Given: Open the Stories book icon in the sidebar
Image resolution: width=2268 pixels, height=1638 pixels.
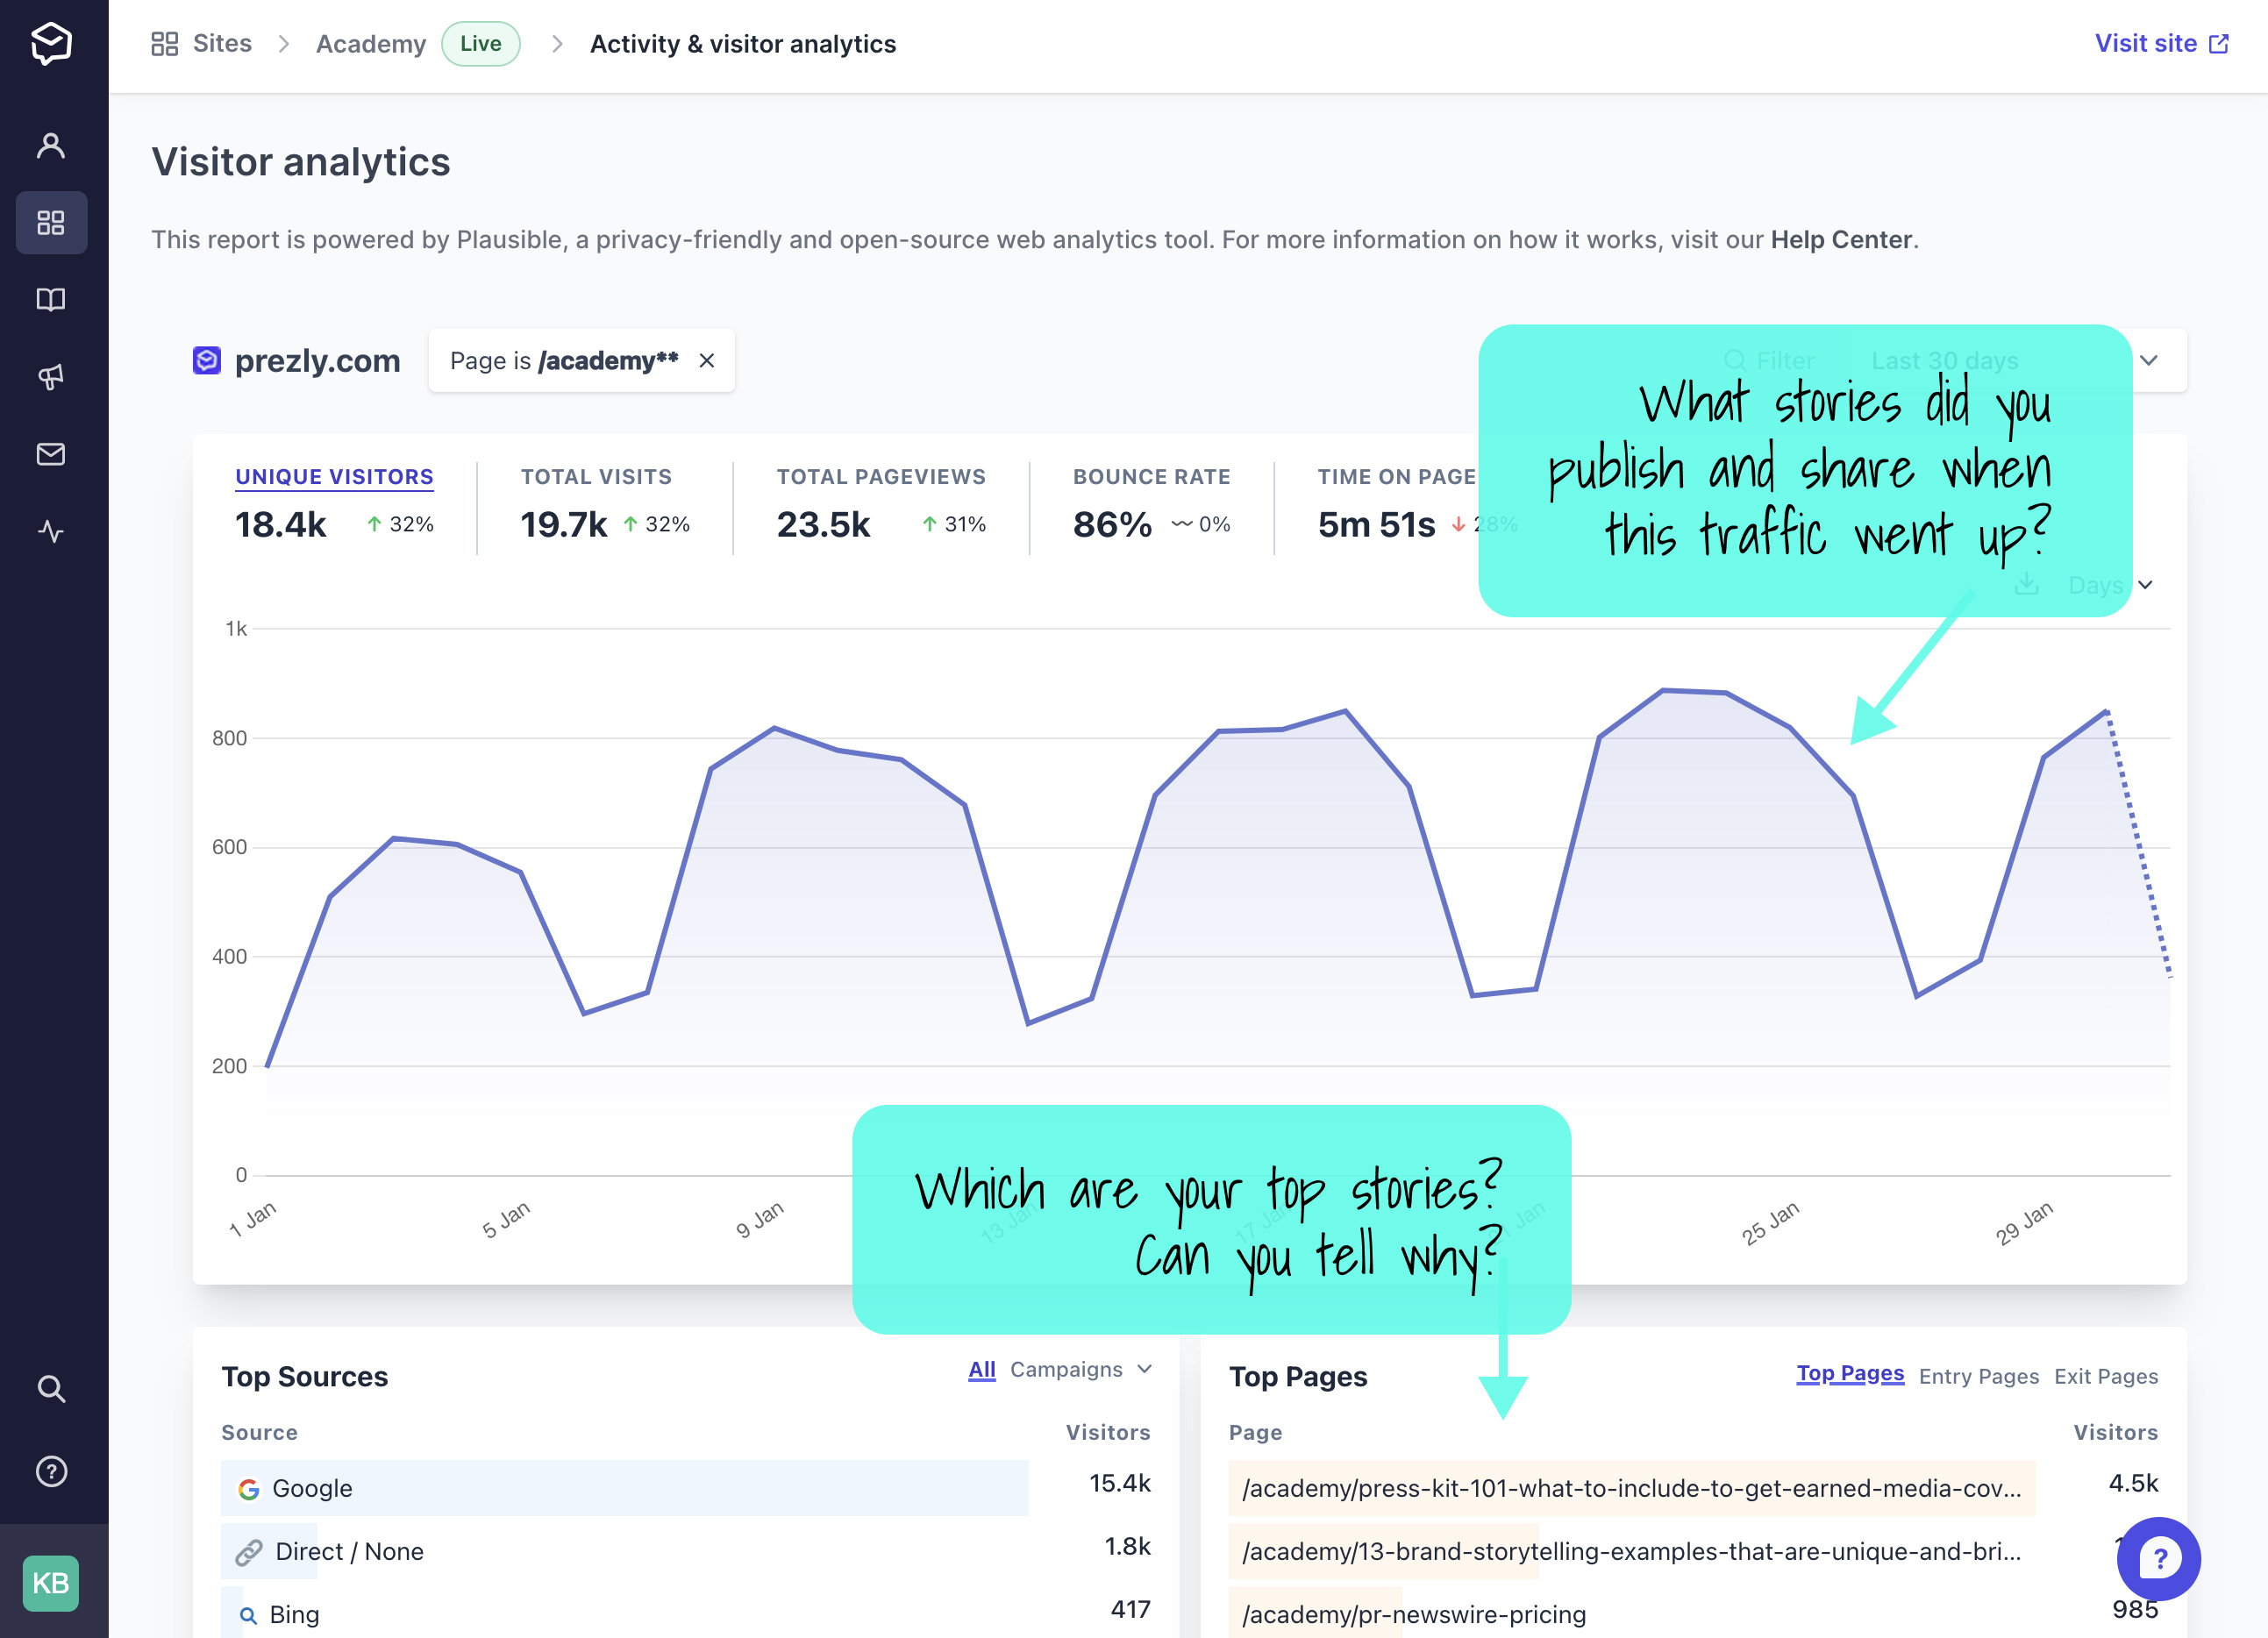Looking at the screenshot, I should (51, 300).
